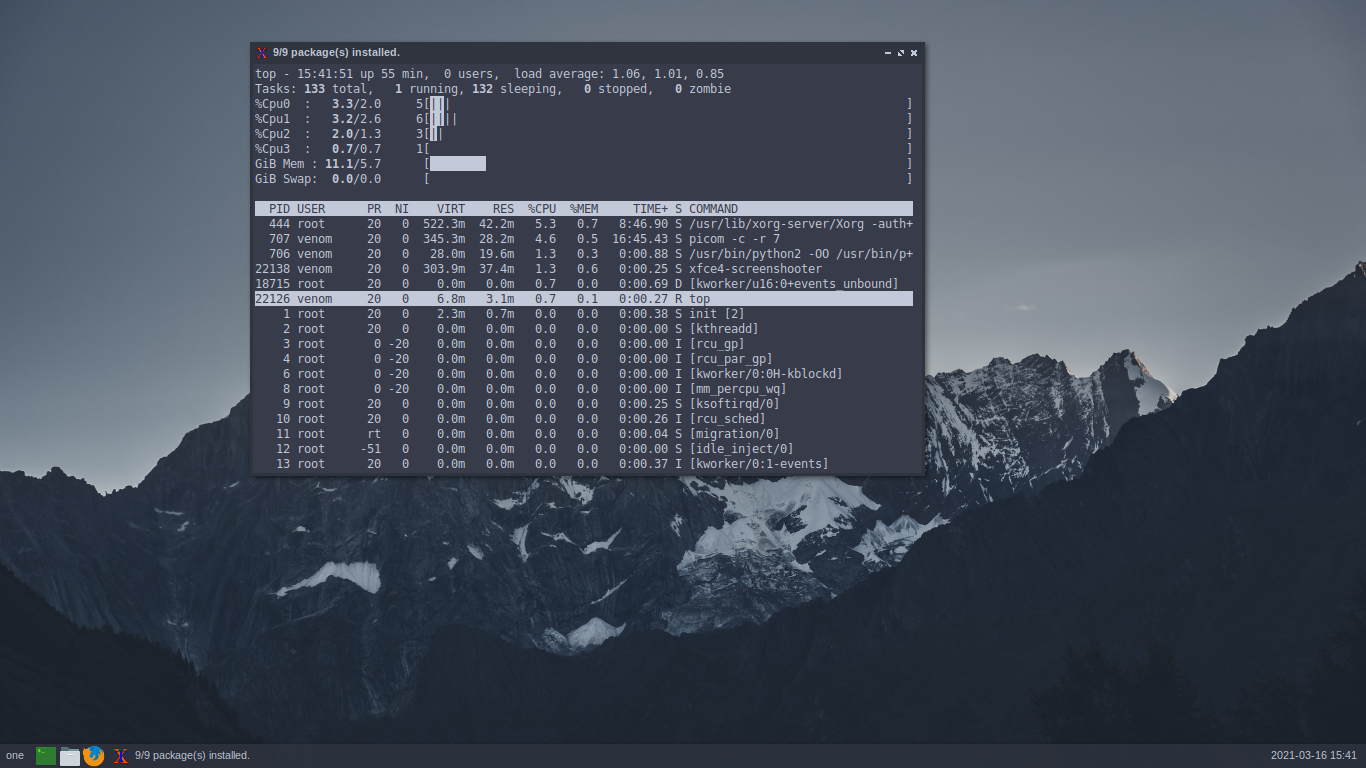Click the 'one' workspace label
1366x768 pixels.
pos(15,756)
